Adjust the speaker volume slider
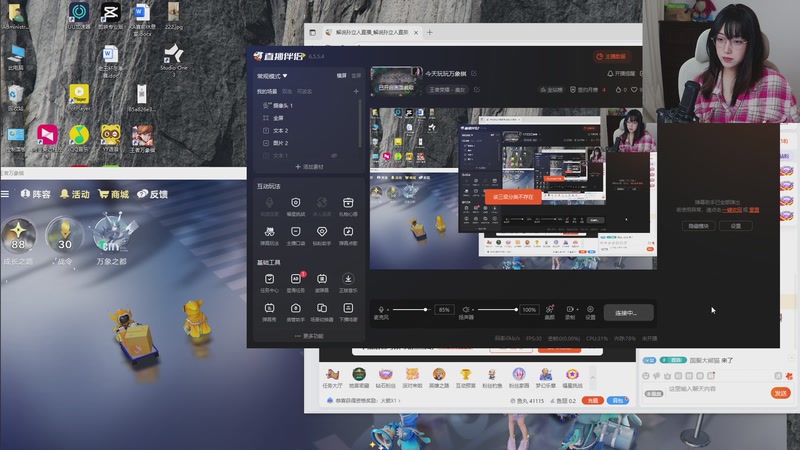Screen dimensions: 800x450 (x=497, y=310)
